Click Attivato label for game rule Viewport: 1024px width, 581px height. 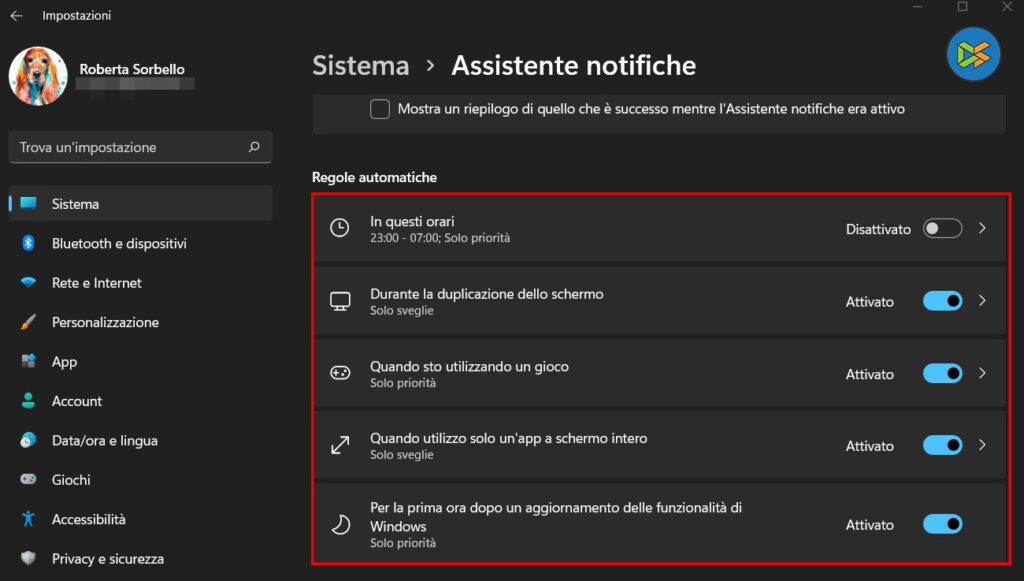(869, 374)
